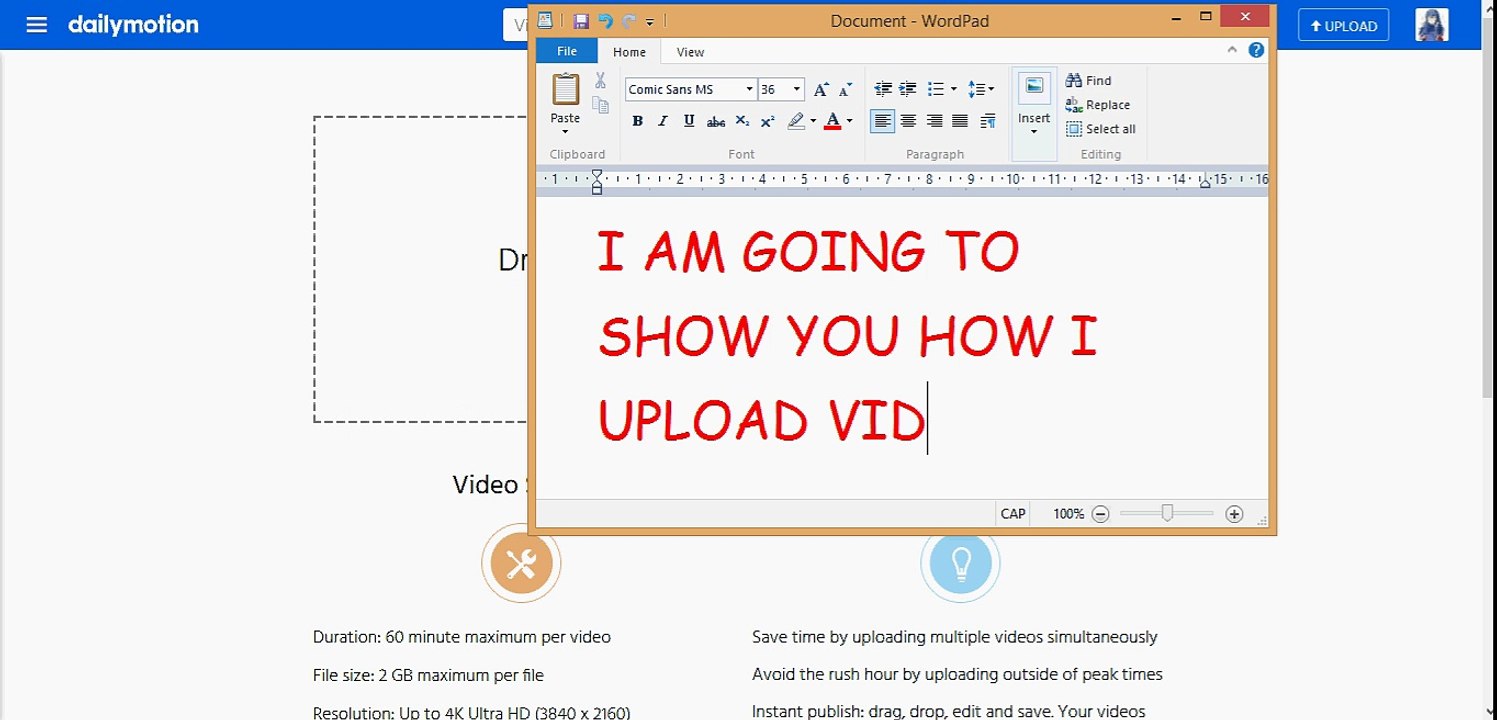Toggle underline formatting
The height and width of the screenshot is (720, 1497).
(x=689, y=121)
